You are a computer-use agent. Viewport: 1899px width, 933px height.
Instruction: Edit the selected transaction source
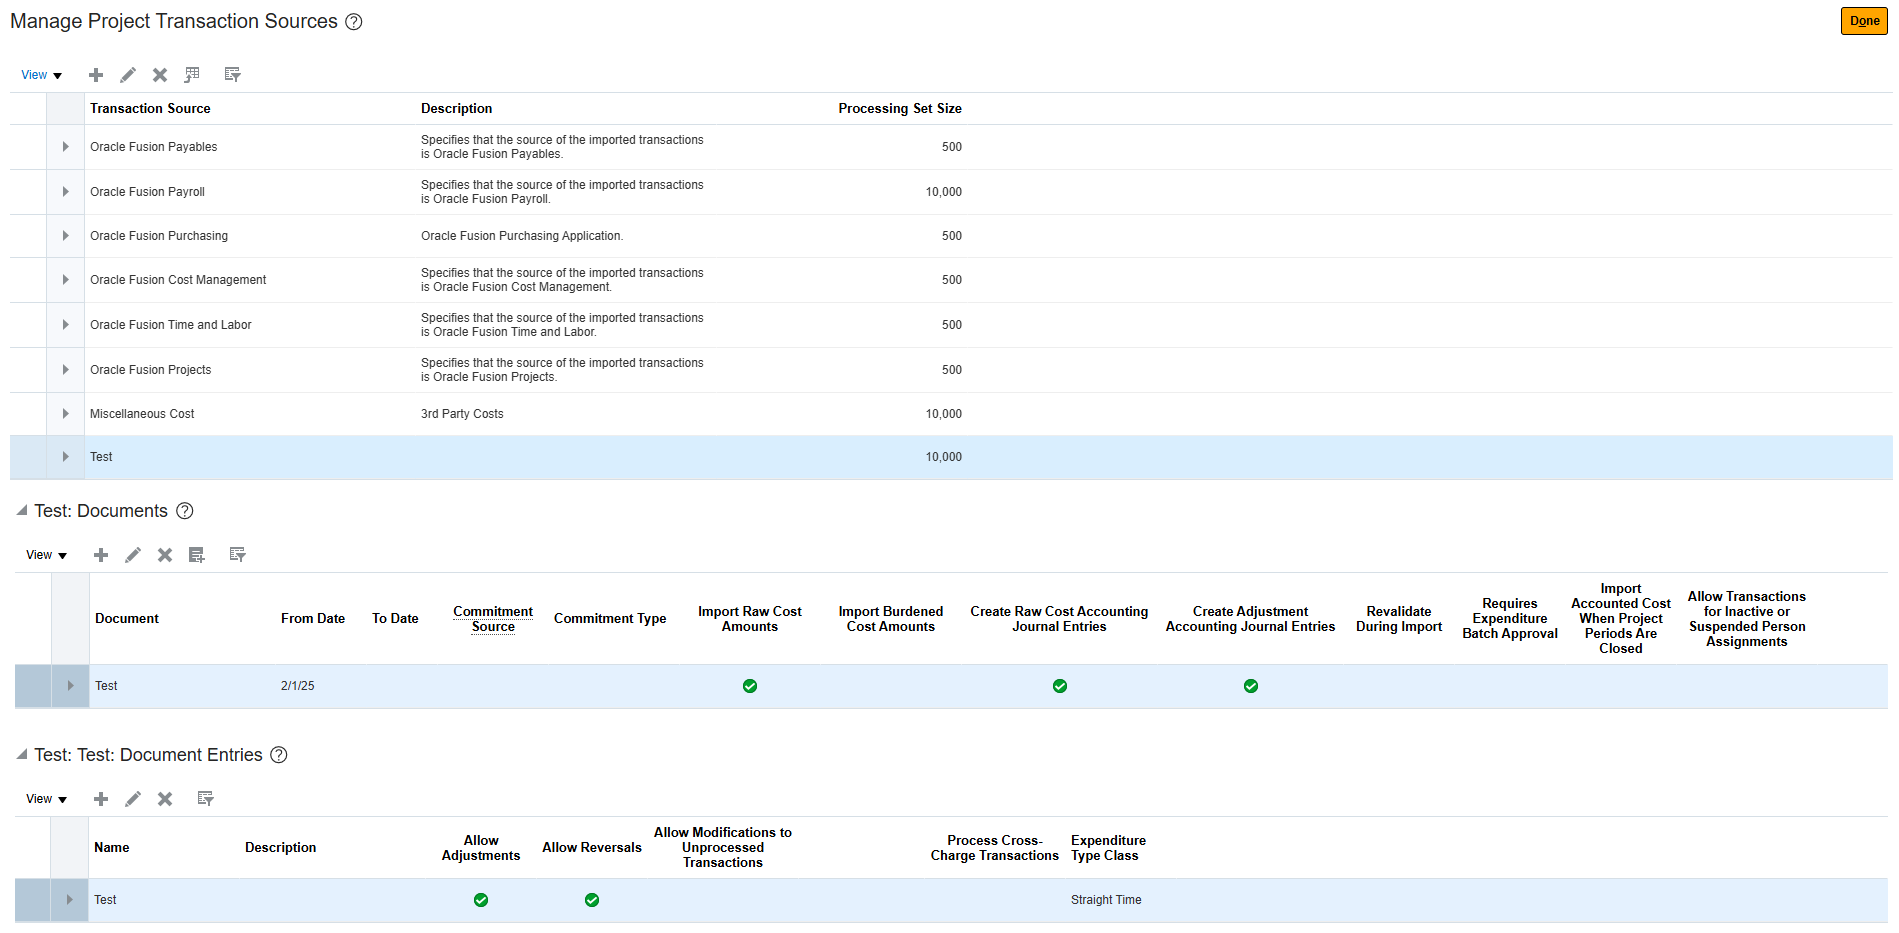128,75
